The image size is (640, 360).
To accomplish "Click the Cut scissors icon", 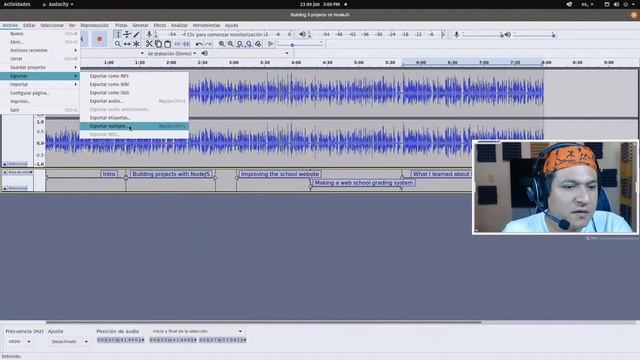I will click(x=149, y=44).
